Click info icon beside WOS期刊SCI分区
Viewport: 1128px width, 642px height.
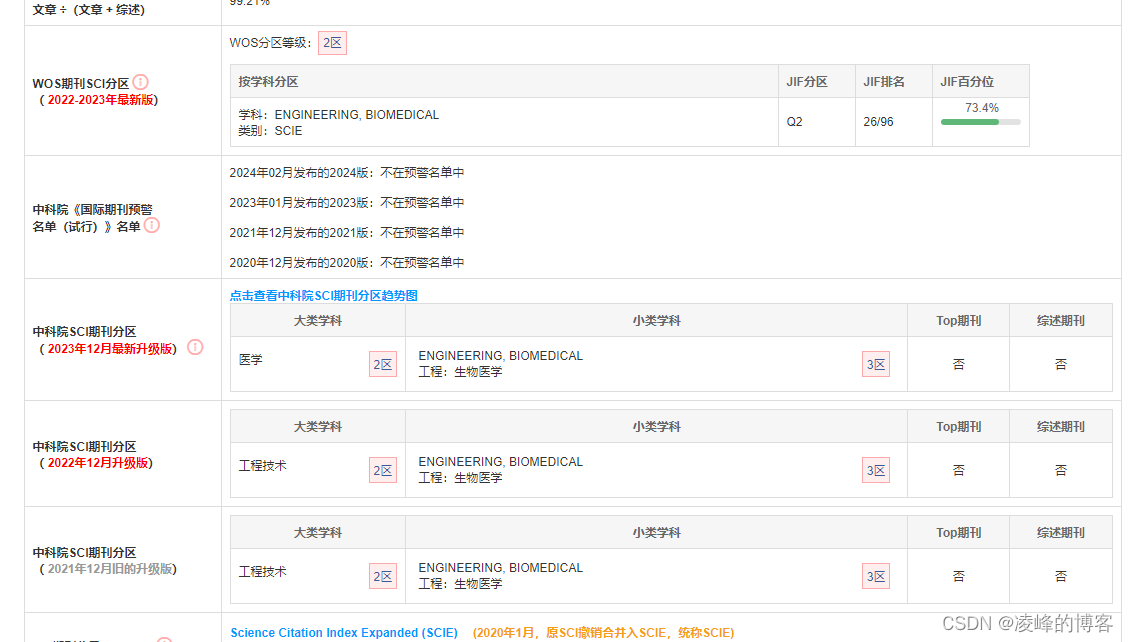tap(141, 82)
